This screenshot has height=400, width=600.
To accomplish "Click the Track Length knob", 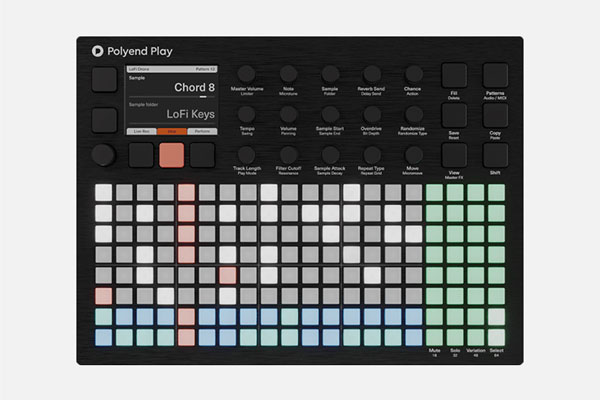I will point(246,155).
